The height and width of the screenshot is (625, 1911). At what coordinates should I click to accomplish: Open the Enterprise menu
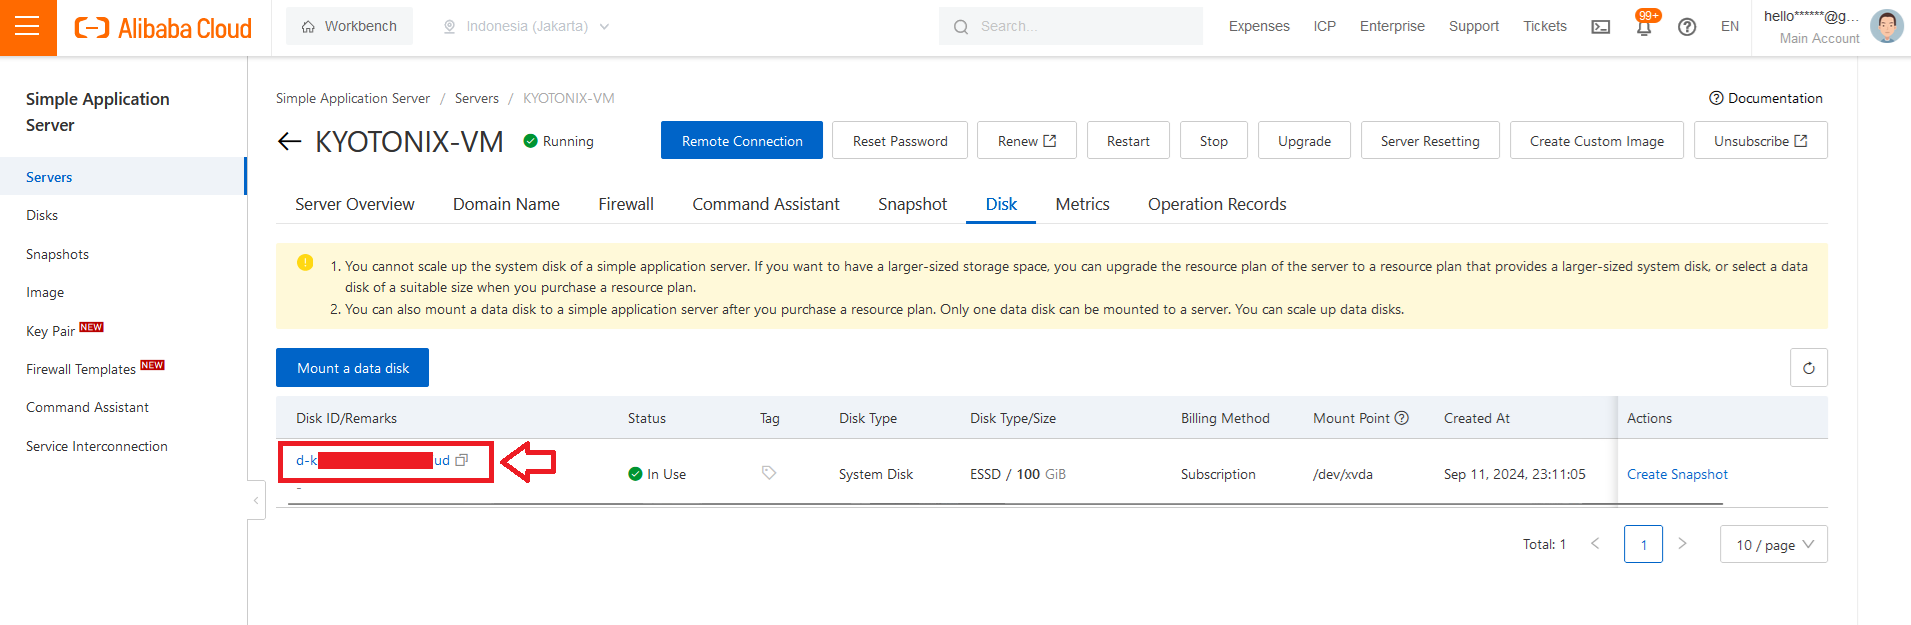point(1392,27)
